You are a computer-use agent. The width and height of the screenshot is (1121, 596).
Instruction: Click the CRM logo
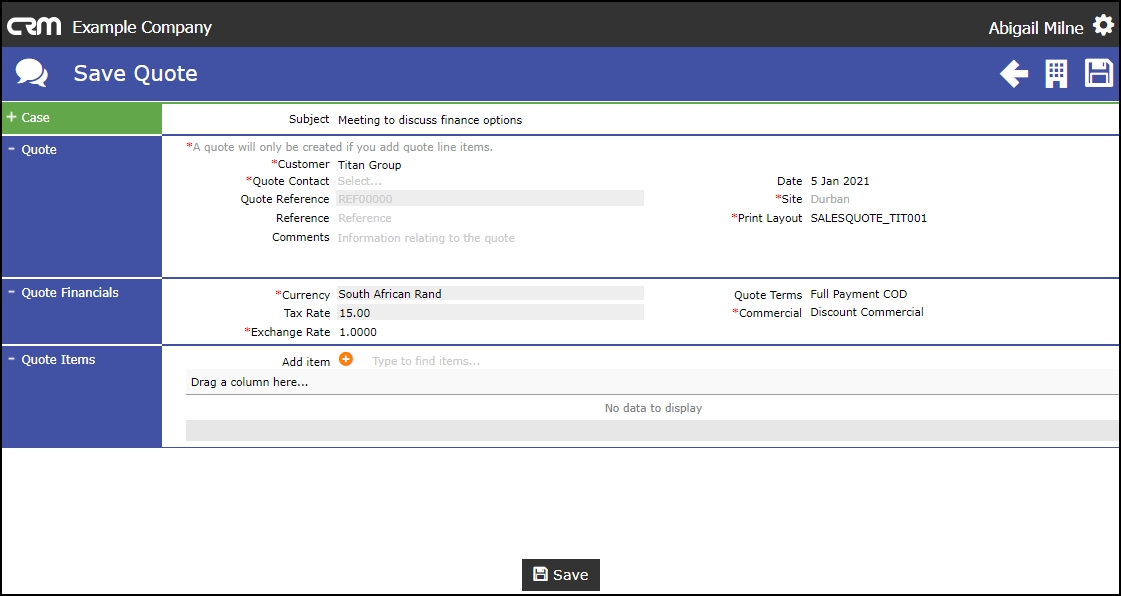pos(34,27)
